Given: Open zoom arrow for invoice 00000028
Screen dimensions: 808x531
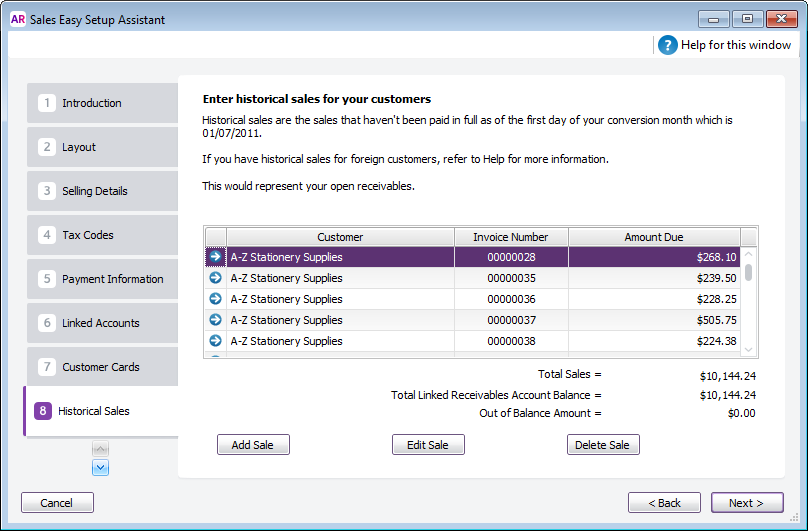Looking at the screenshot, I should click(215, 256).
